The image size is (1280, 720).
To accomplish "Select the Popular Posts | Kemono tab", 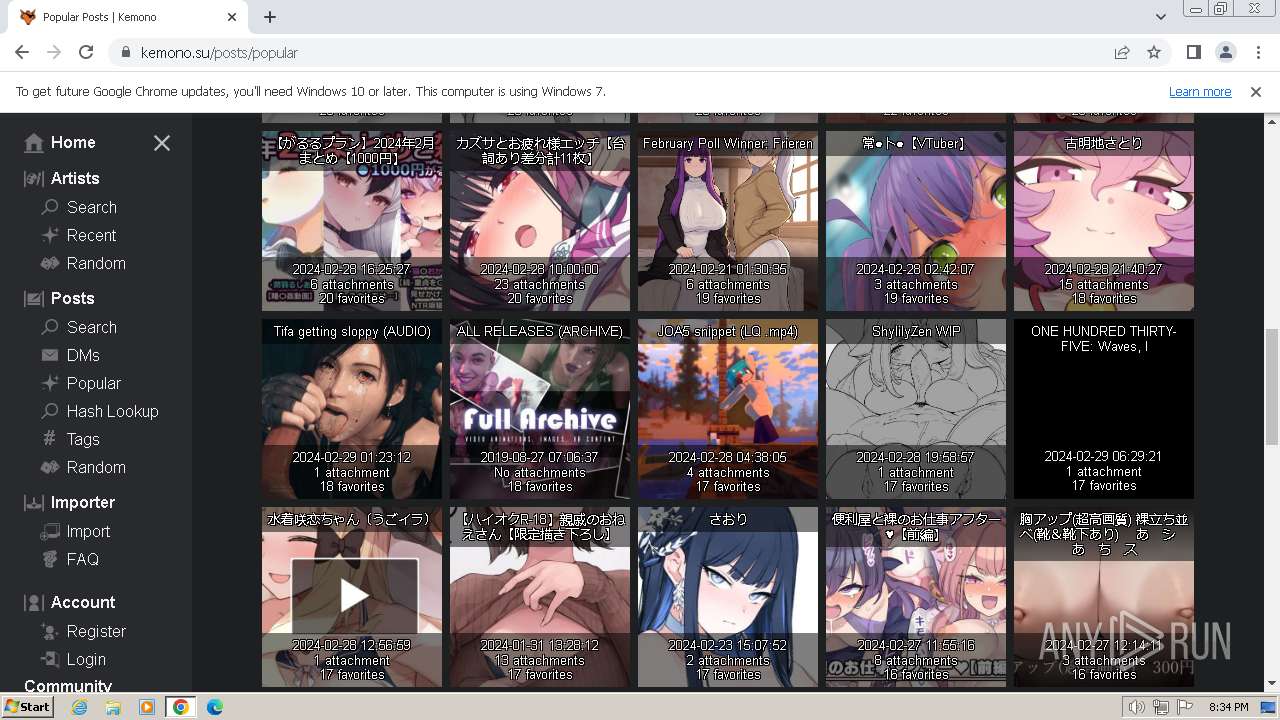I will coord(128,17).
